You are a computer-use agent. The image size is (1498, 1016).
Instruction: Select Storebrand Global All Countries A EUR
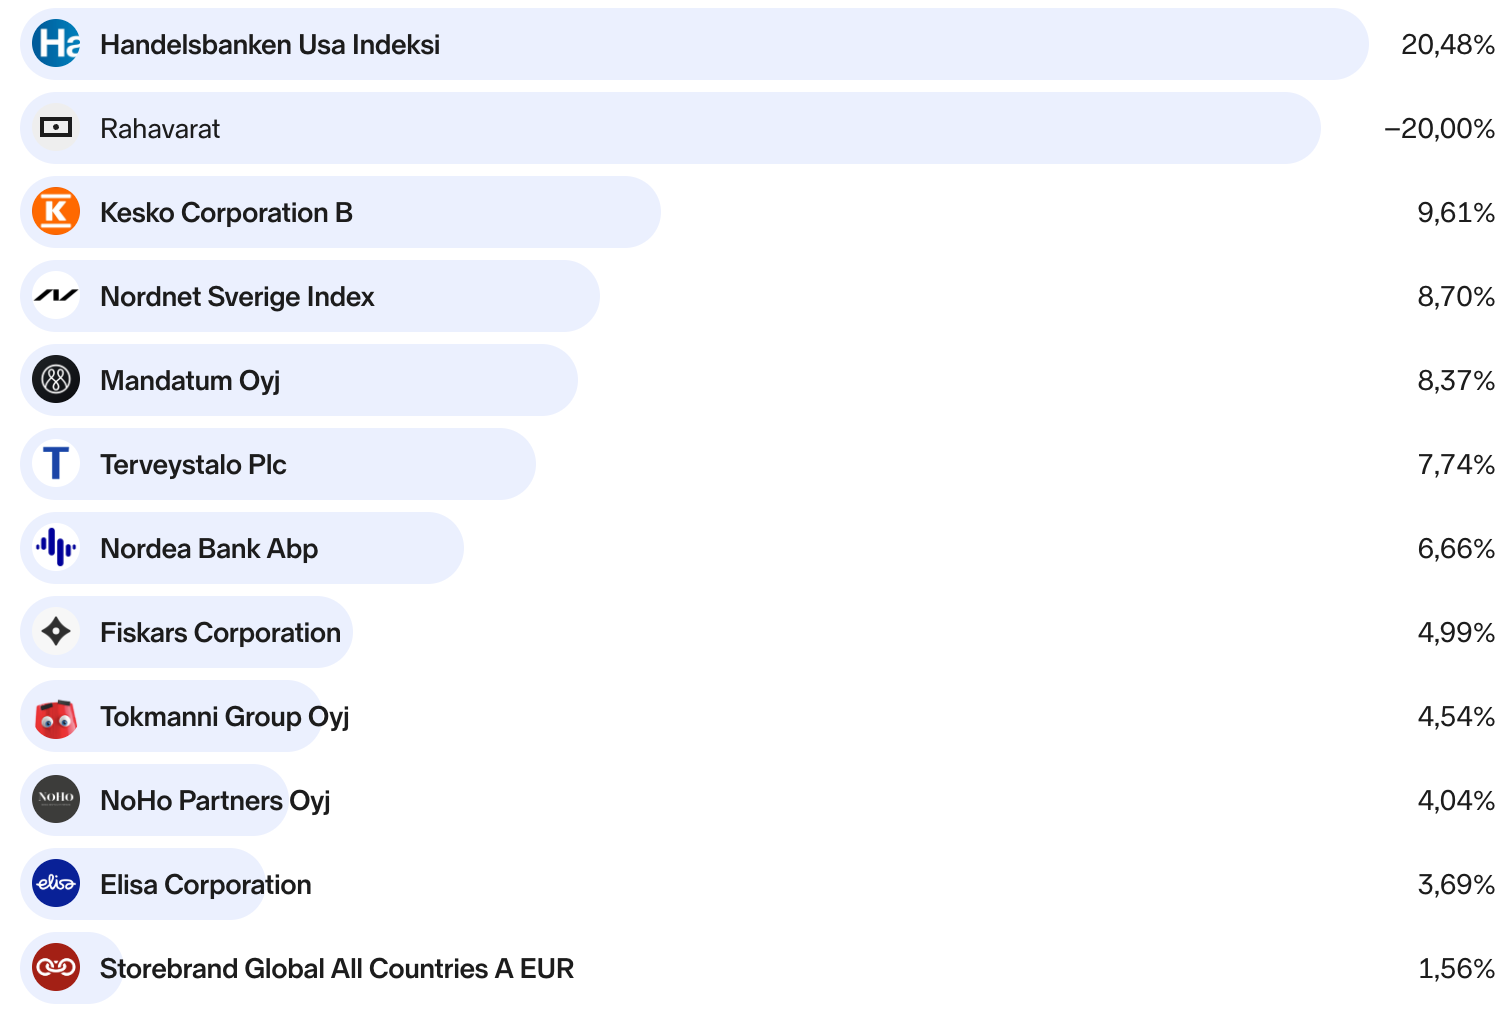[337, 969]
